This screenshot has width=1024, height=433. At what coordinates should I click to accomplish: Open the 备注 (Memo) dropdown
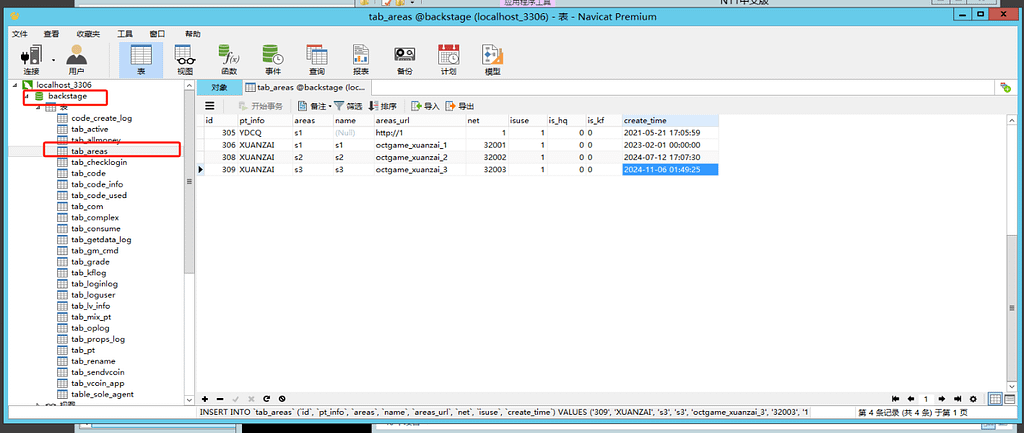click(315, 106)
